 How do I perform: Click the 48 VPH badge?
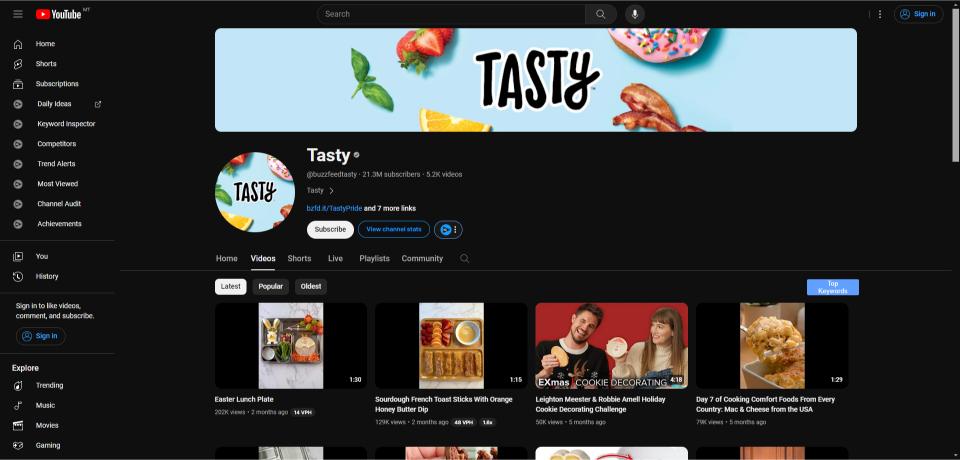click(x=463, y=423)
